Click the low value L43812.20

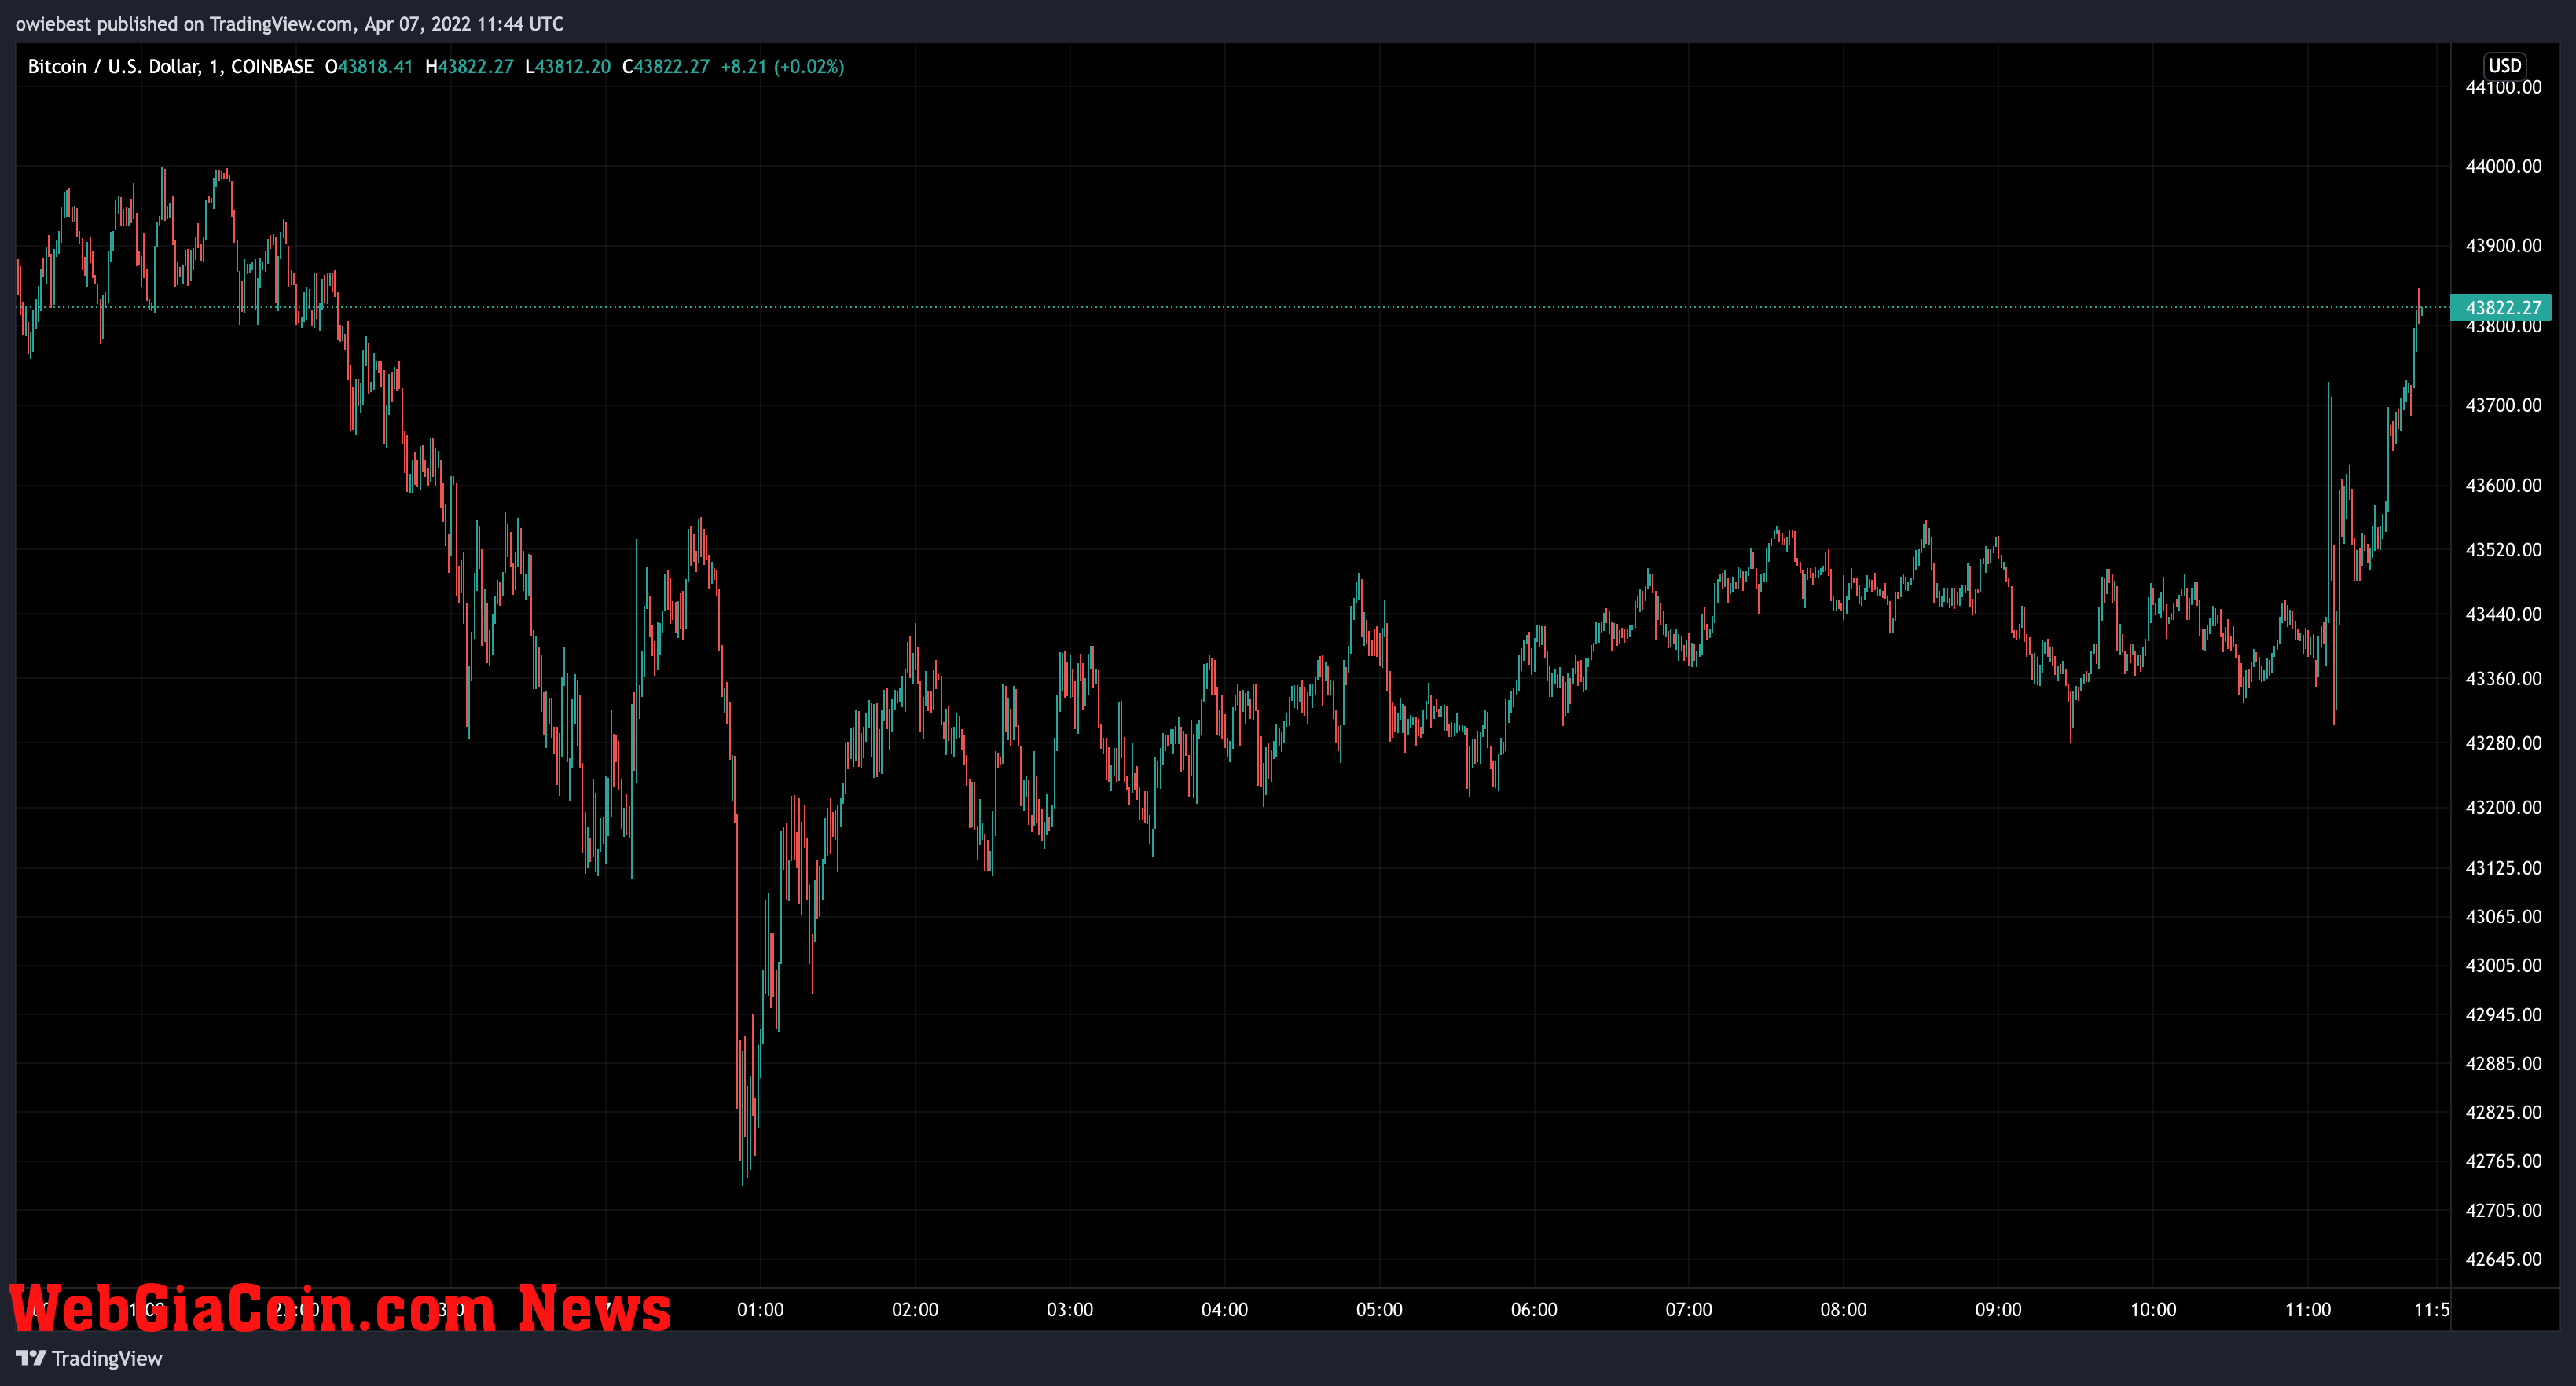567,67
